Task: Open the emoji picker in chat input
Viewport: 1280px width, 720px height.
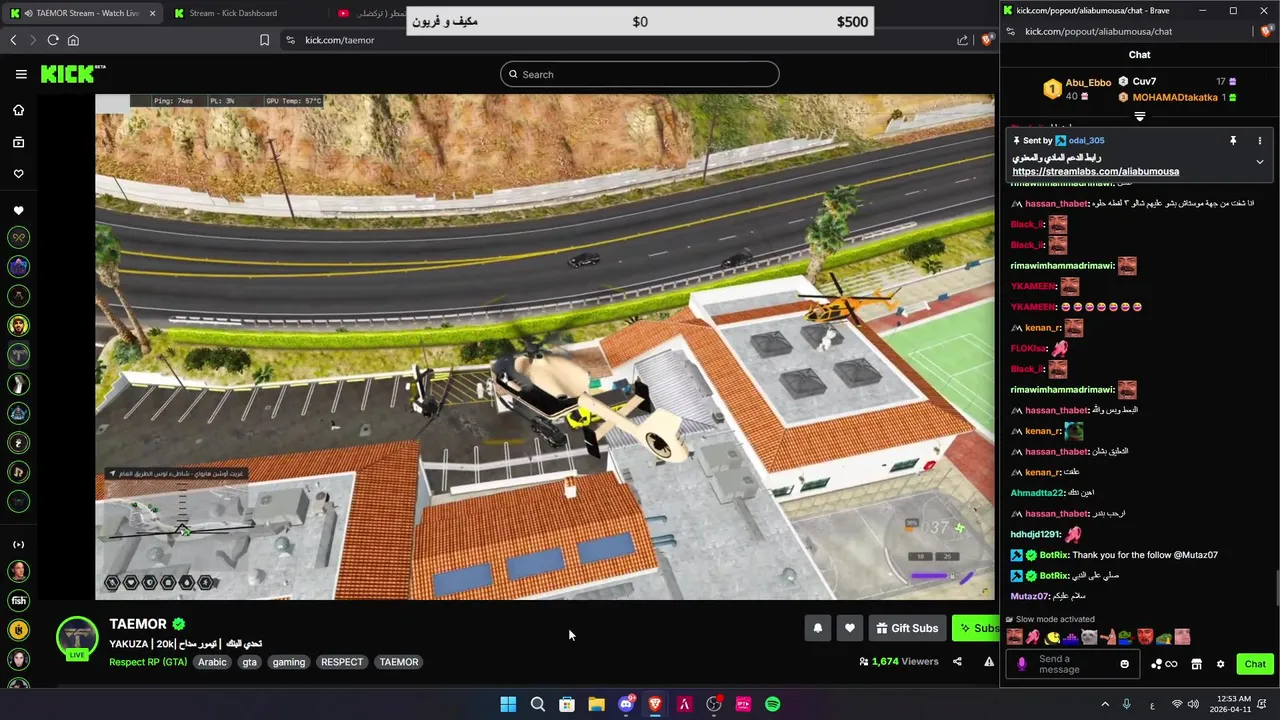Action: point(1124,664)
